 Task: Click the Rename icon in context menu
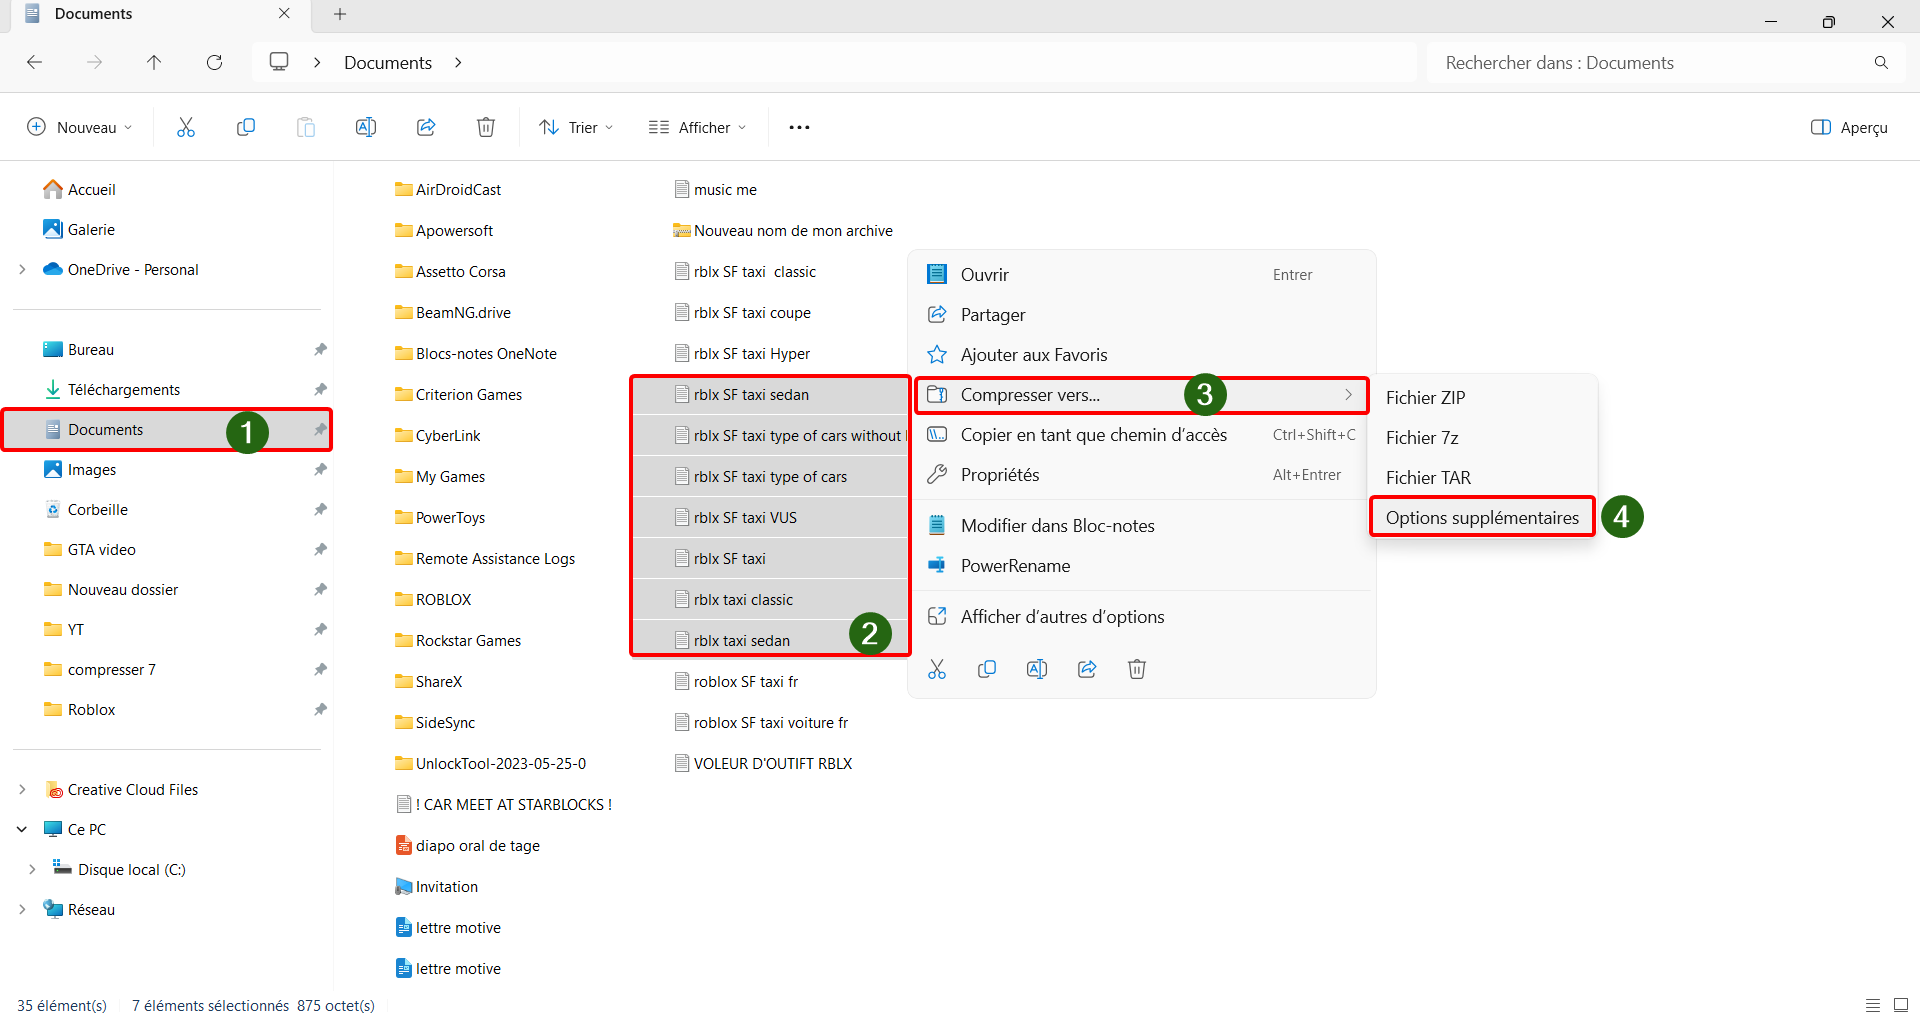[1037, 669]
